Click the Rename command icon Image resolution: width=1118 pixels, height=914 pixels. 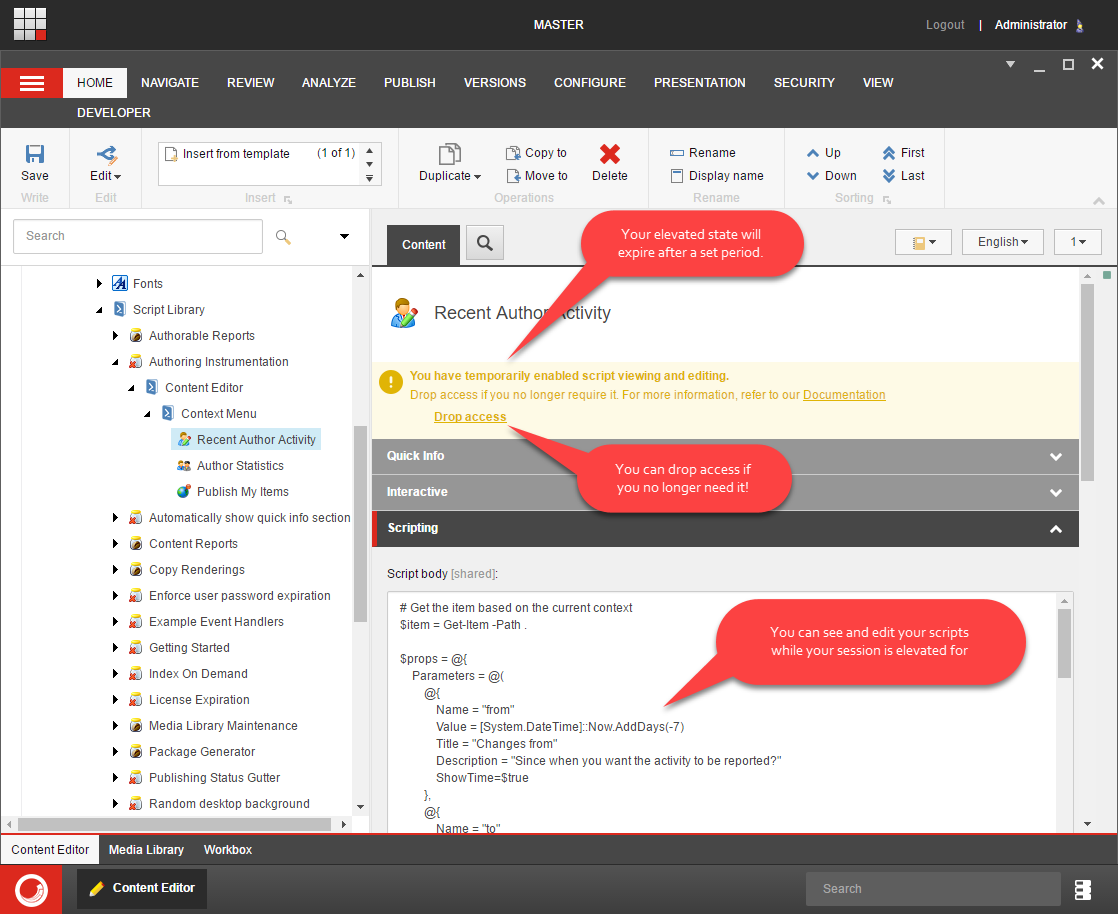click(x=677, y=153)
